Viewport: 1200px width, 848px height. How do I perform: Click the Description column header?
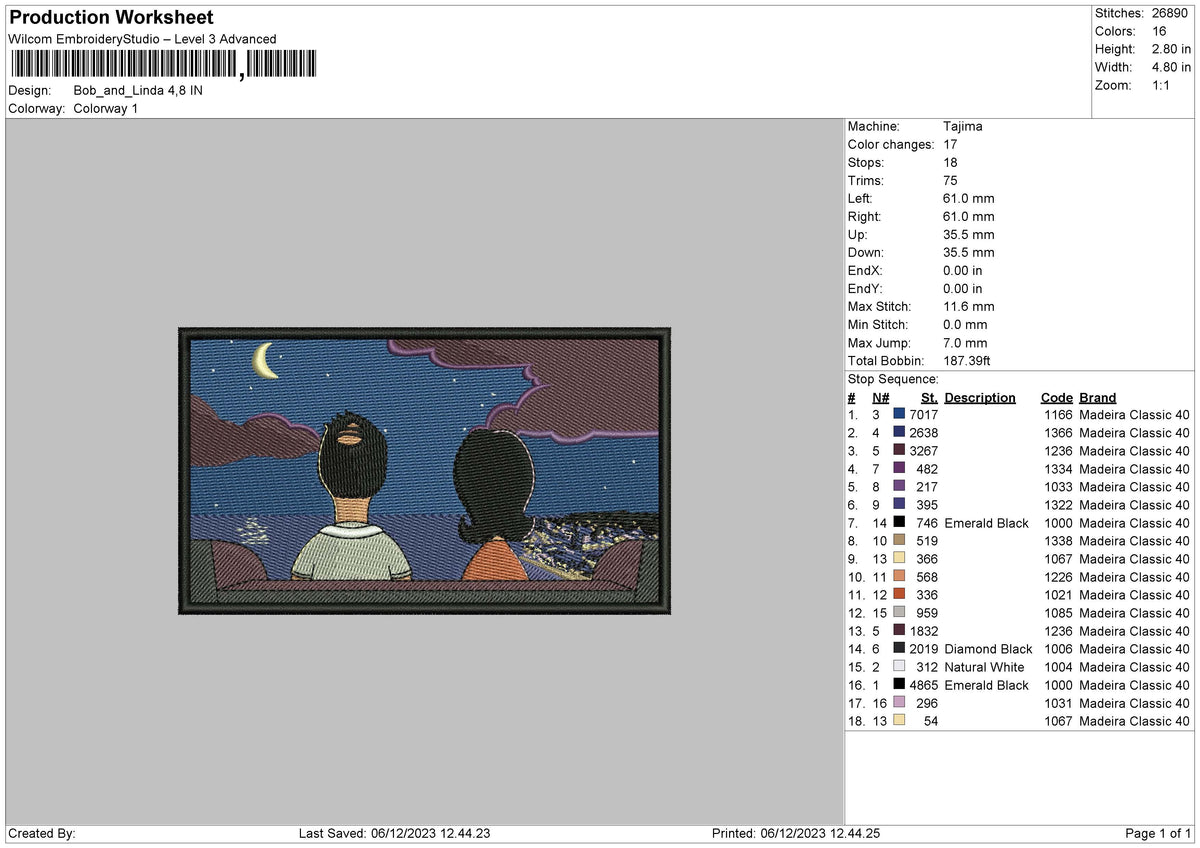[x=980, y=397]
